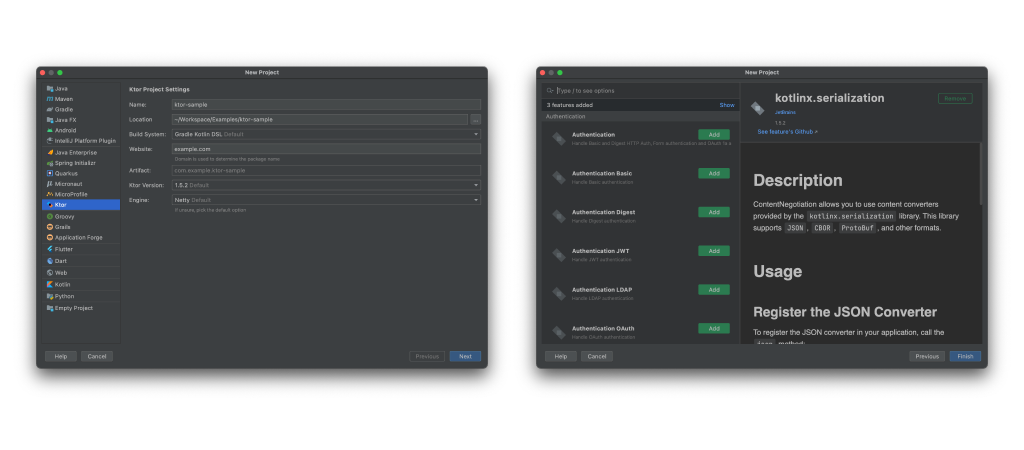This screenshot has width=1024, height=450.
Task: Pick Java FX icon in sidebar
Action: pos(50,120)
